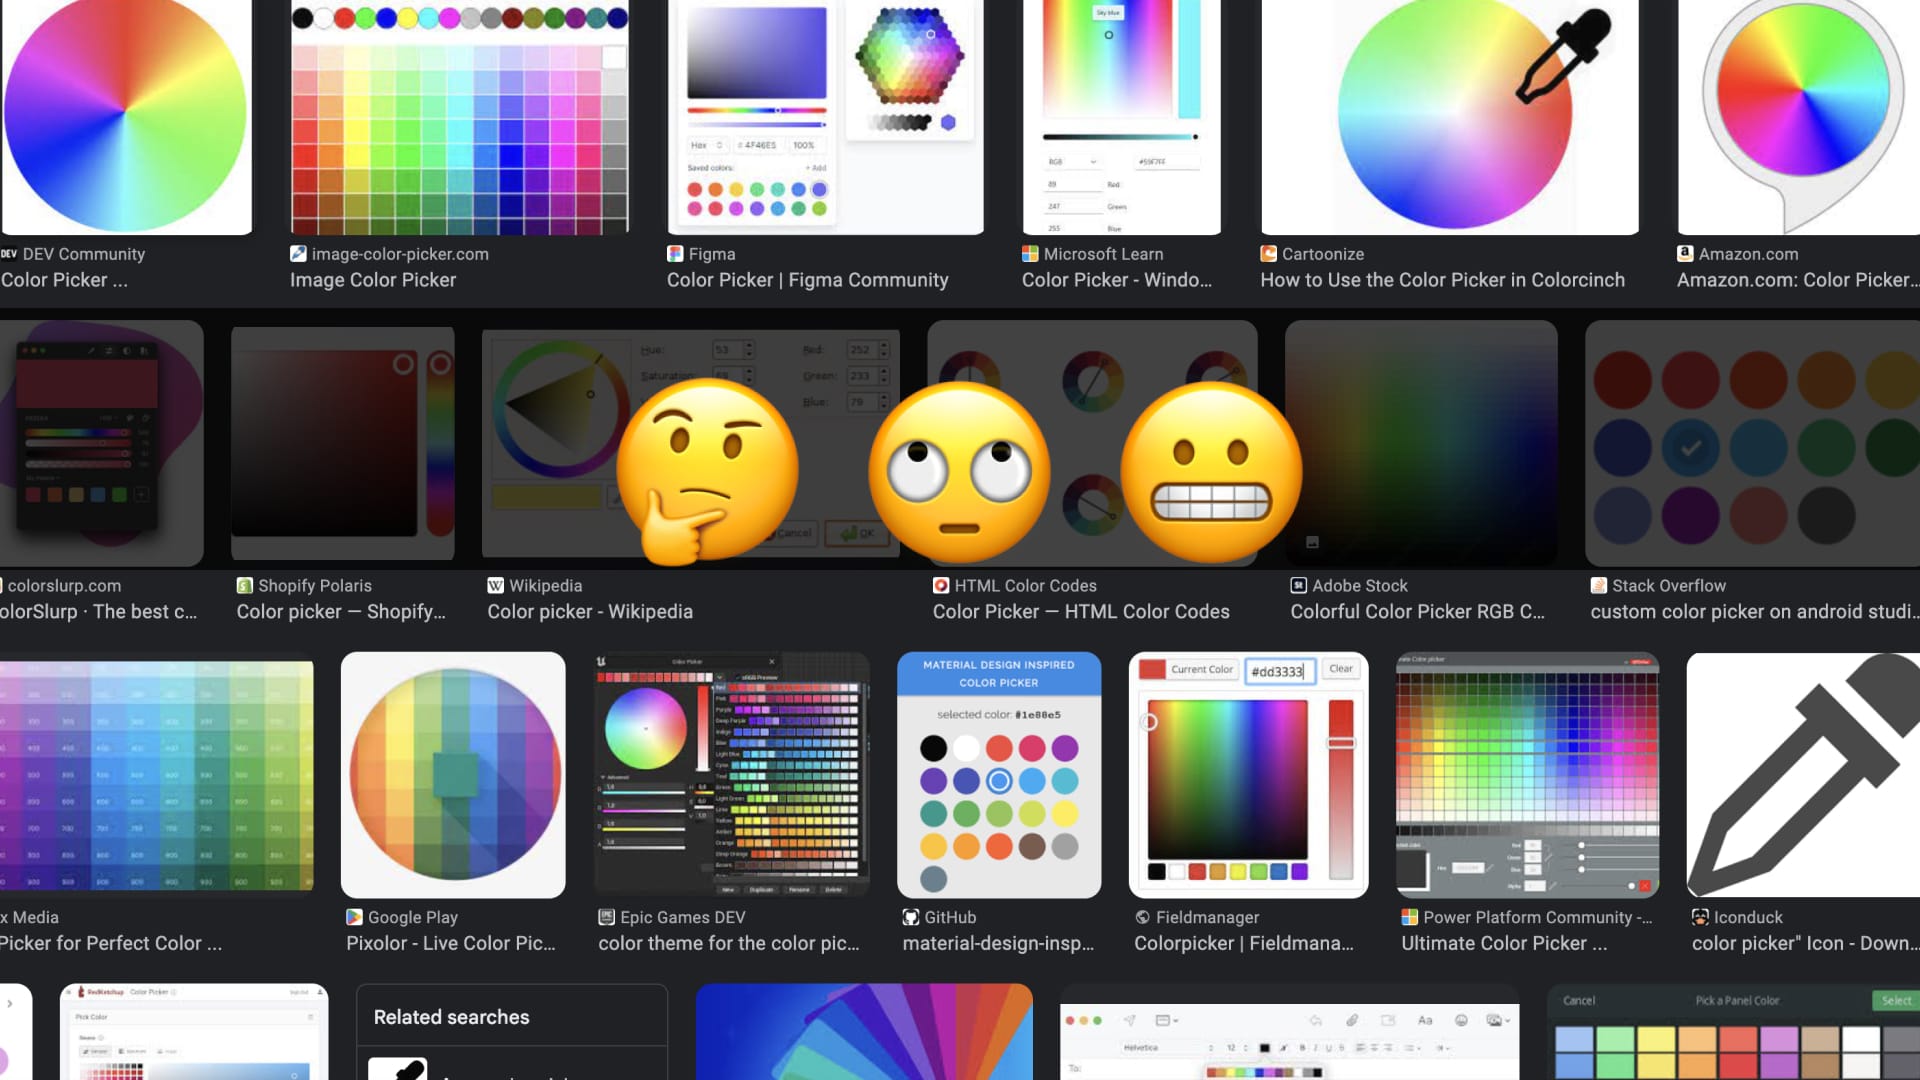Image resolution: width=1920 pixels, height=1080 pixels.
Task: Open 'color theme for the color pic...' link
Action: [x=729, y=943]
